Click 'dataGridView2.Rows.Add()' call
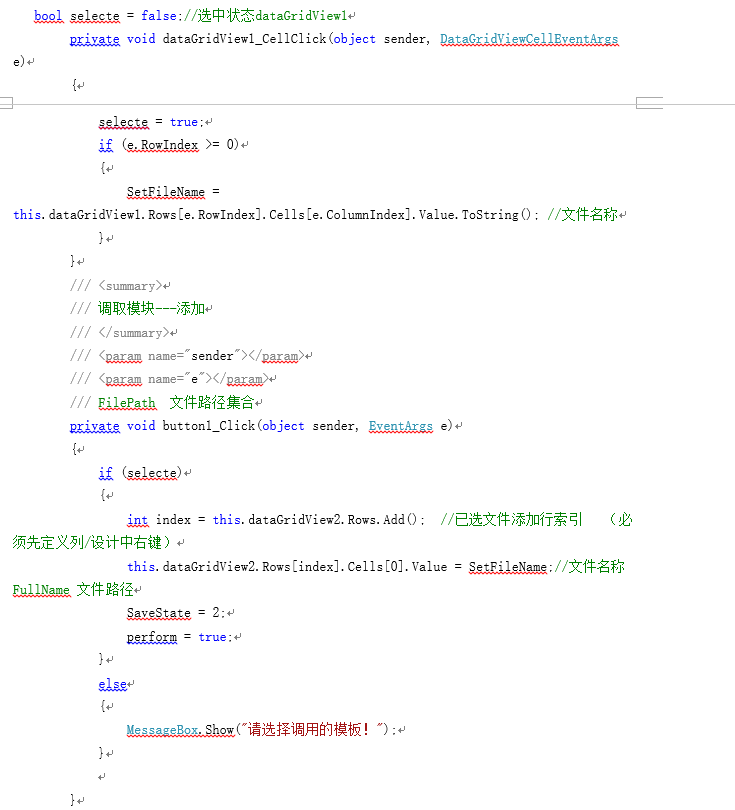Viewport: 735px width, 810px height. pyautogui.click(x=332, y=520)
